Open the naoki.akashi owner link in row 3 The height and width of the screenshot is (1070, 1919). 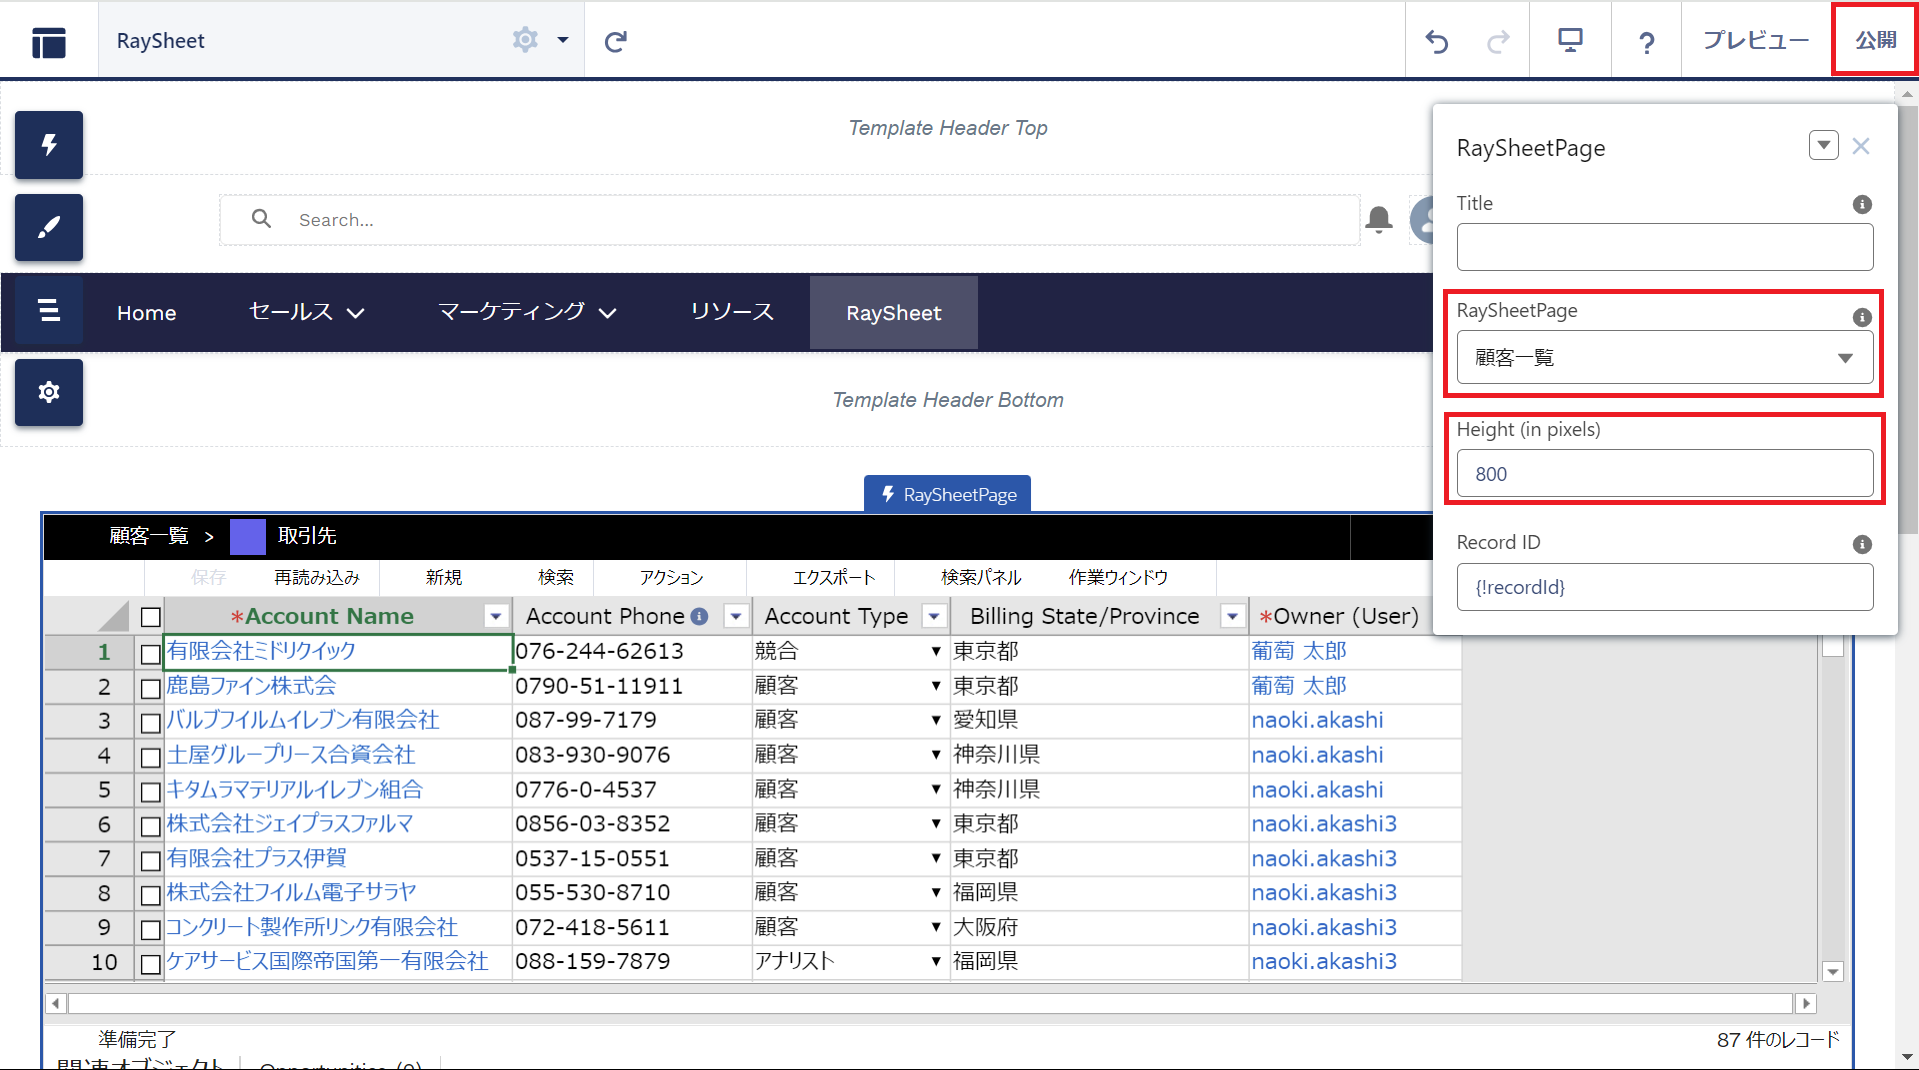pos(1317,720)
